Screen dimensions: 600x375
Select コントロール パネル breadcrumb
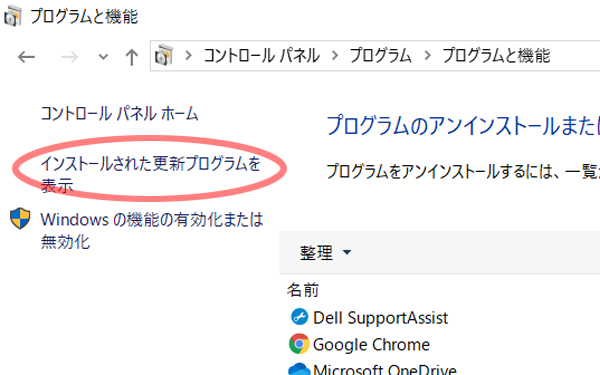pos(261,55)
